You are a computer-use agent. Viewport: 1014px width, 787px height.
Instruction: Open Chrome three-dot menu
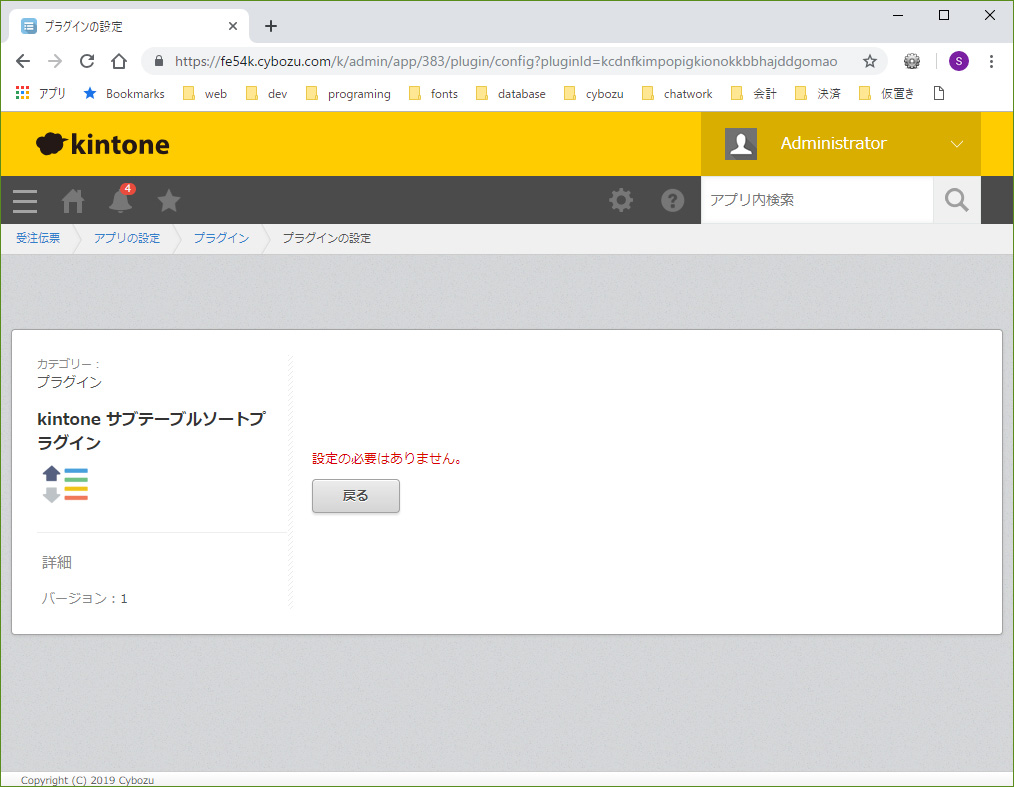click(991, 61)
